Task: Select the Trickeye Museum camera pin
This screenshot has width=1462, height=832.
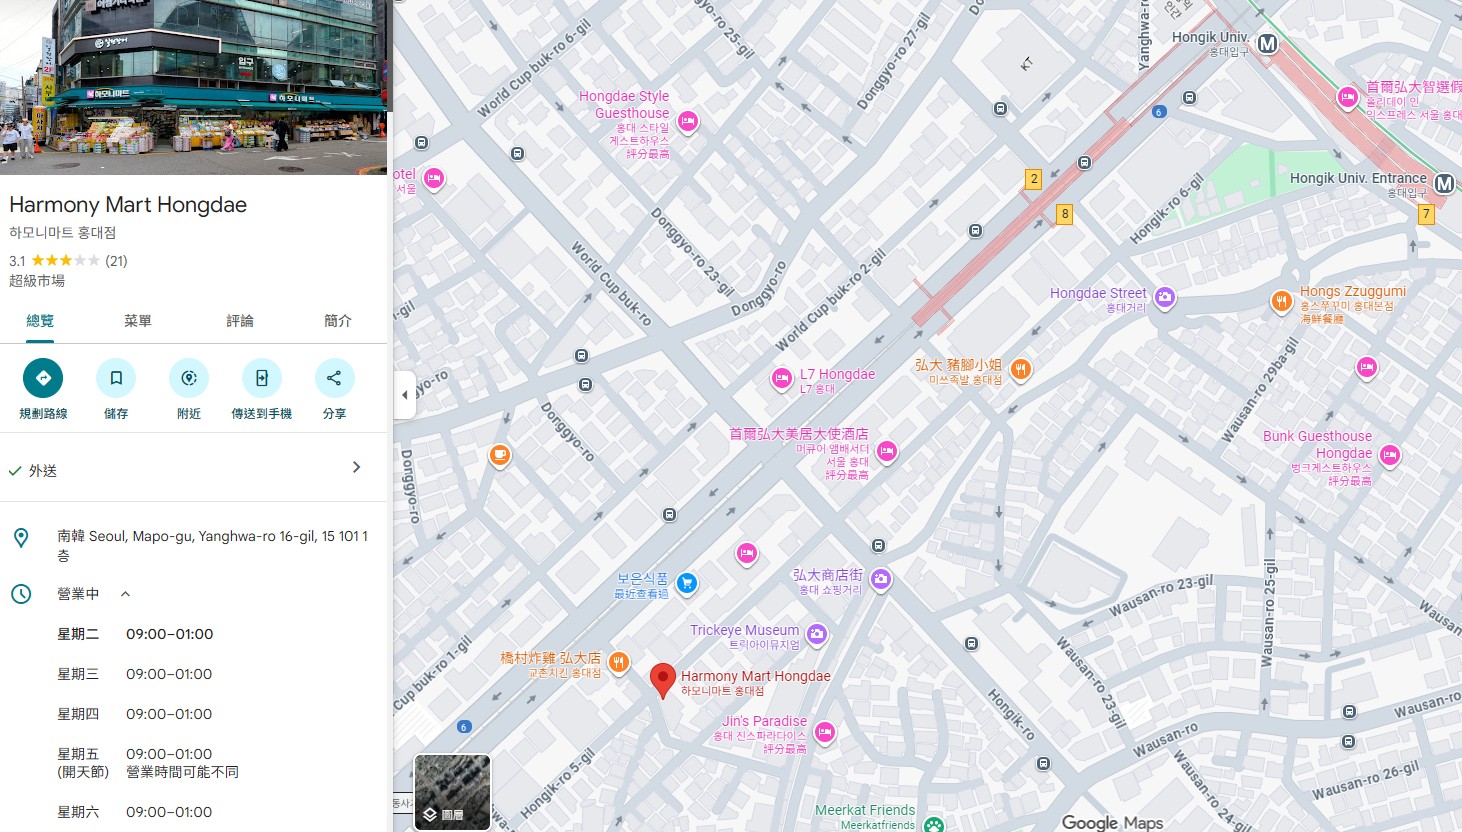Action: (817, 635)
